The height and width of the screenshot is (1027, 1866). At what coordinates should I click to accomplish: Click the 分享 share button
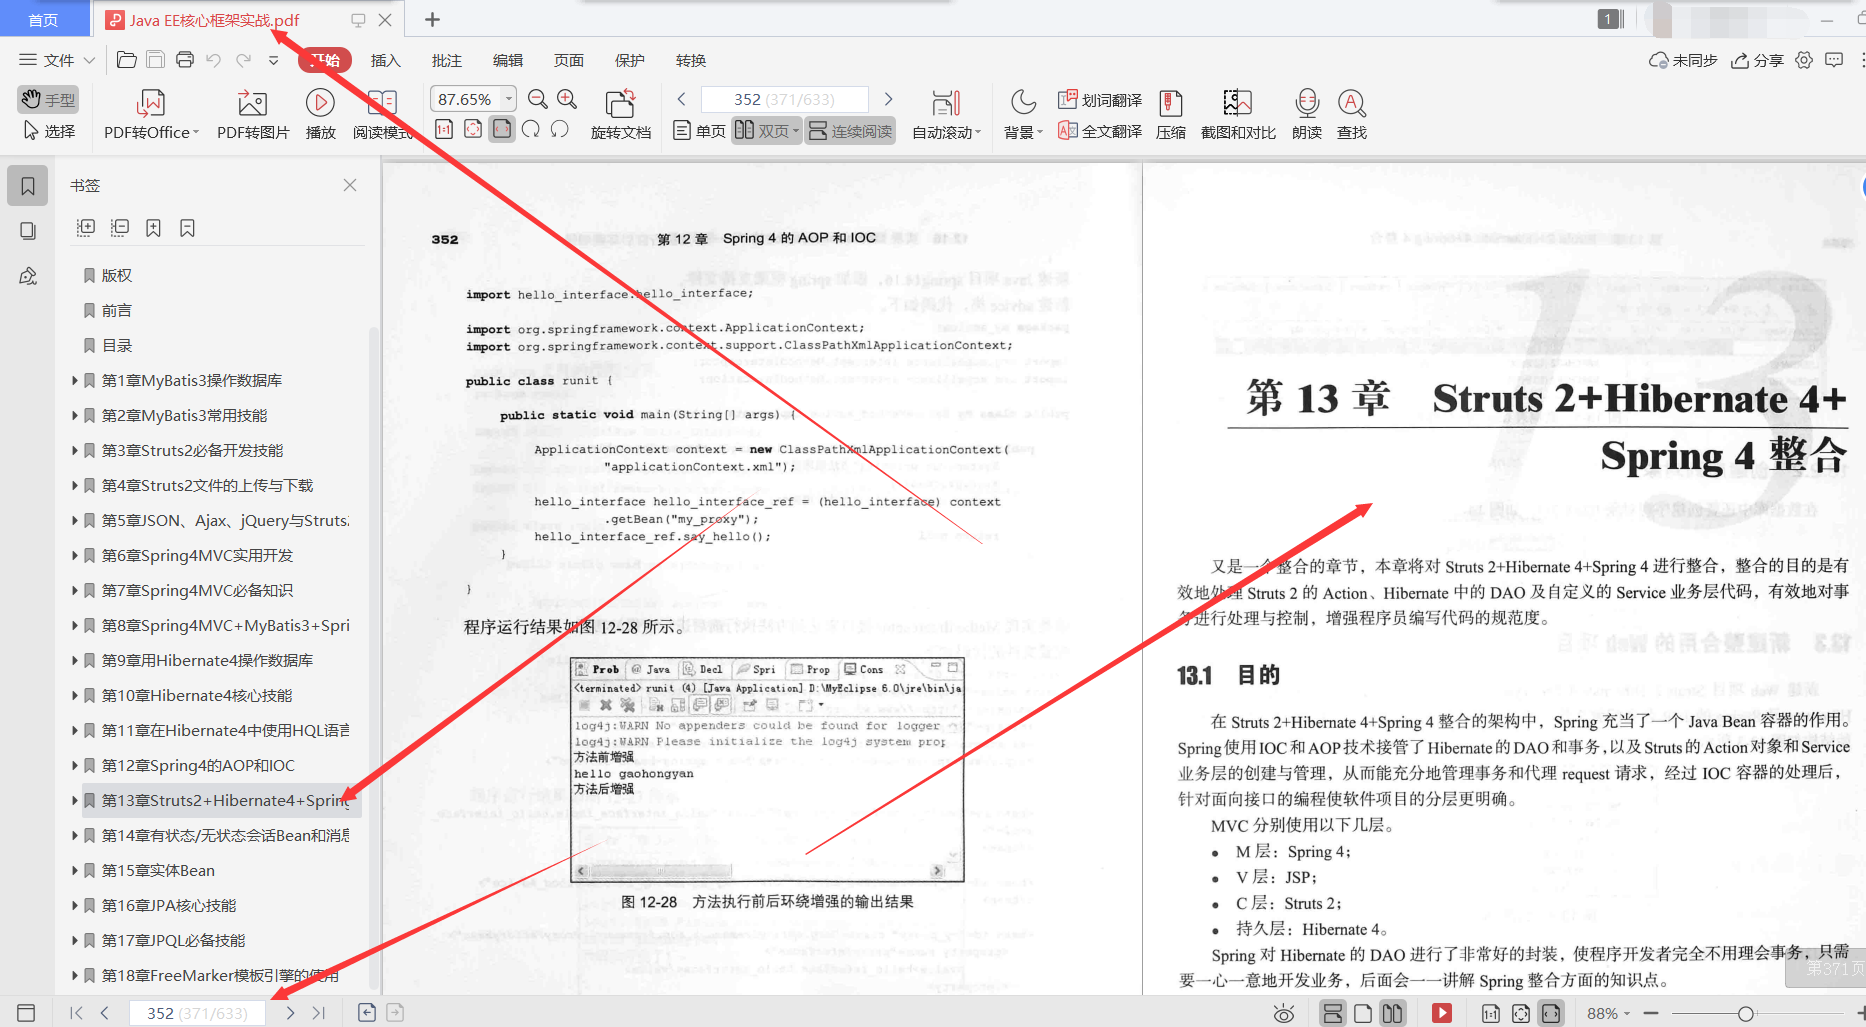(1757, 60)
